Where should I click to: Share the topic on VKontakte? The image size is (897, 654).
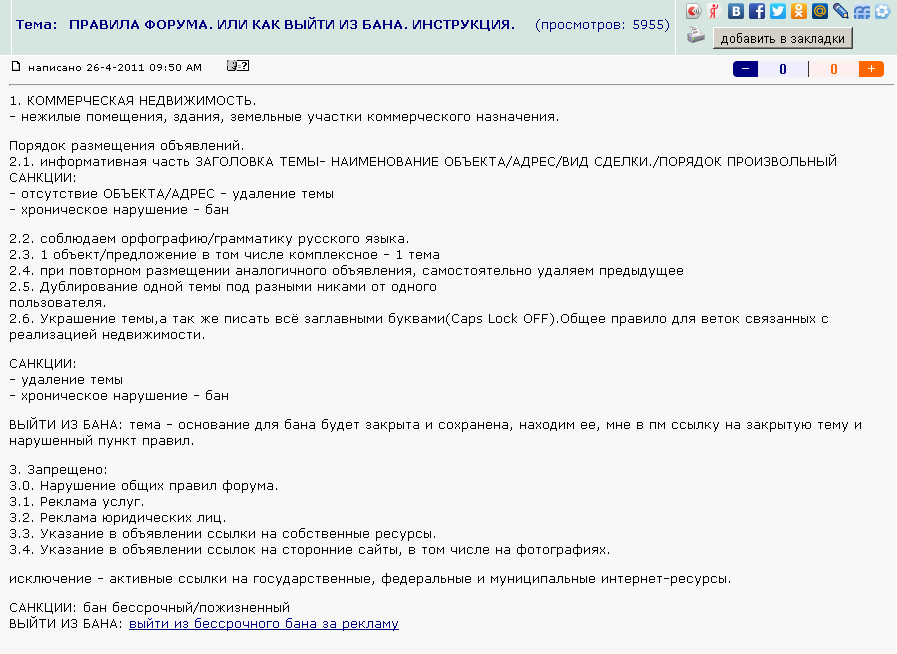click(x=736, y=12)
